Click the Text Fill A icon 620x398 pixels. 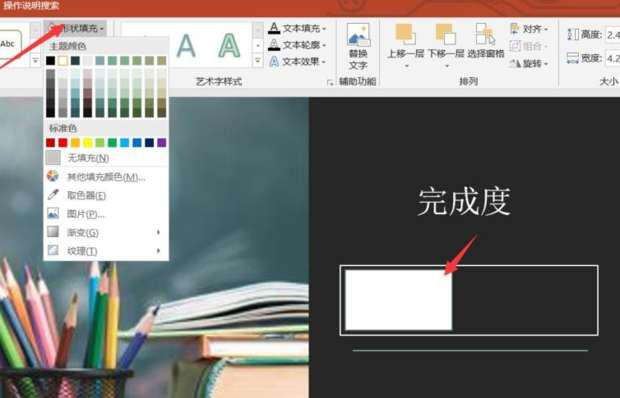(x=274, y=28)
